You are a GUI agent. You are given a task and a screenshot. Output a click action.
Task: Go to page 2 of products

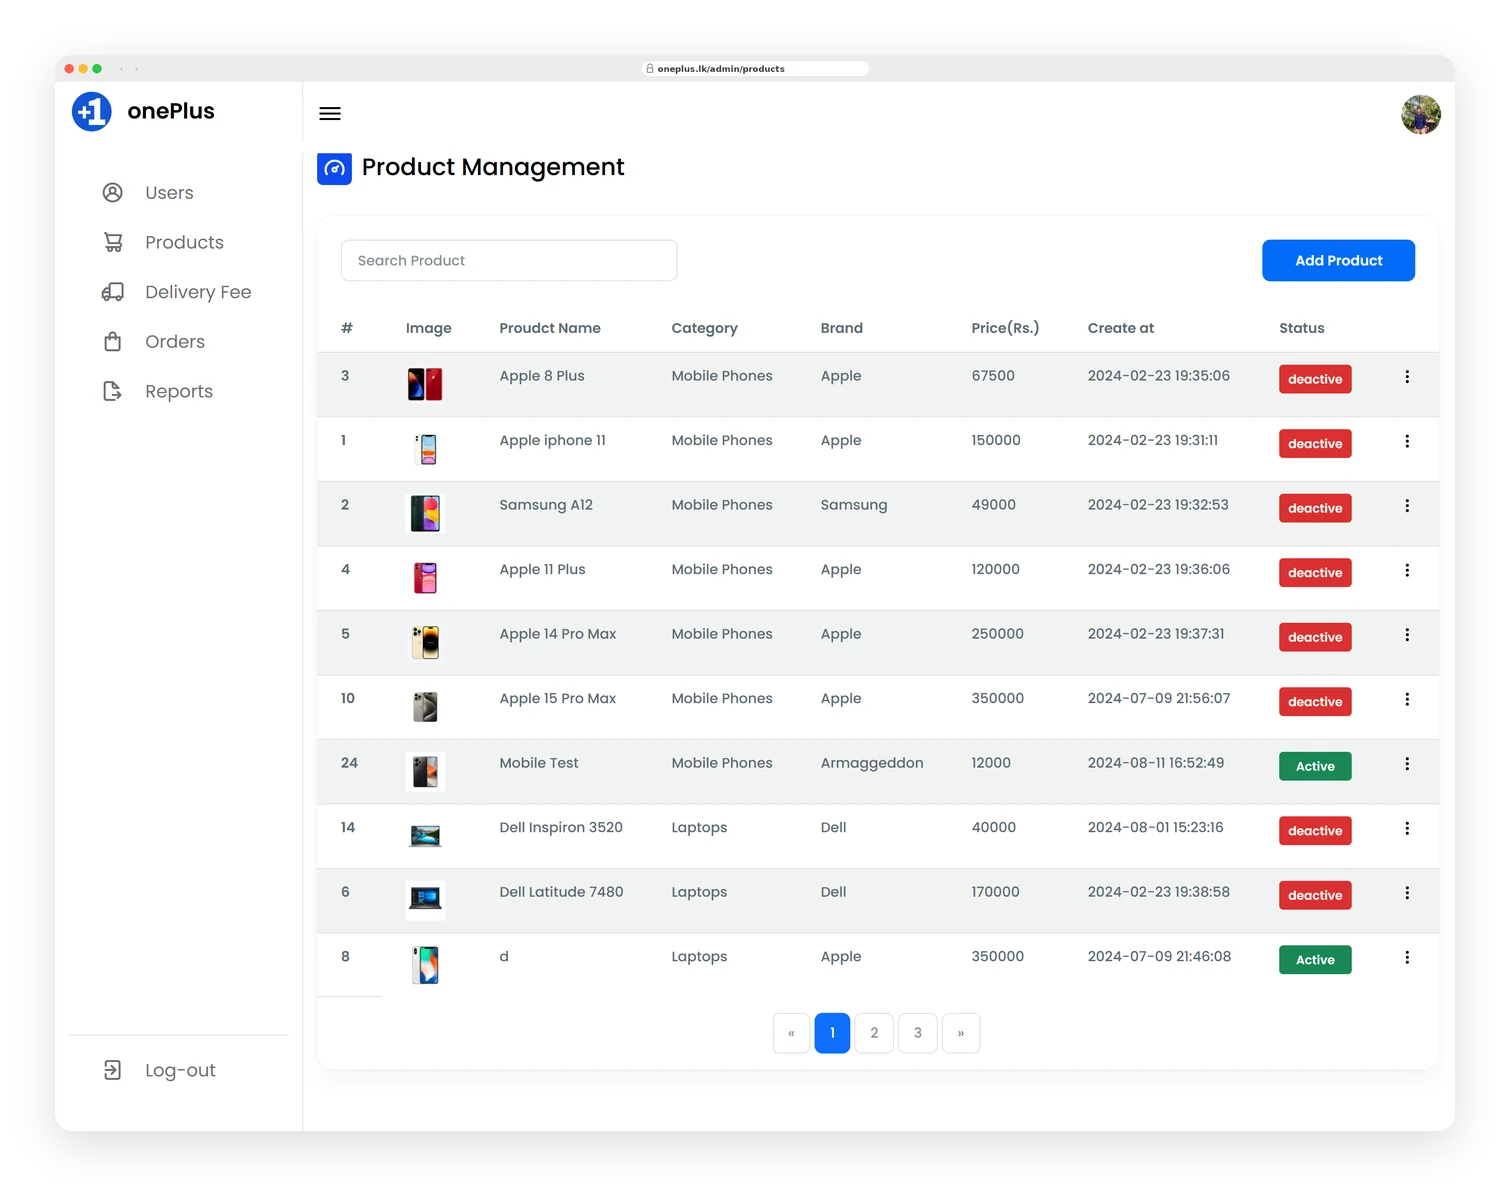coord(874,1033)
